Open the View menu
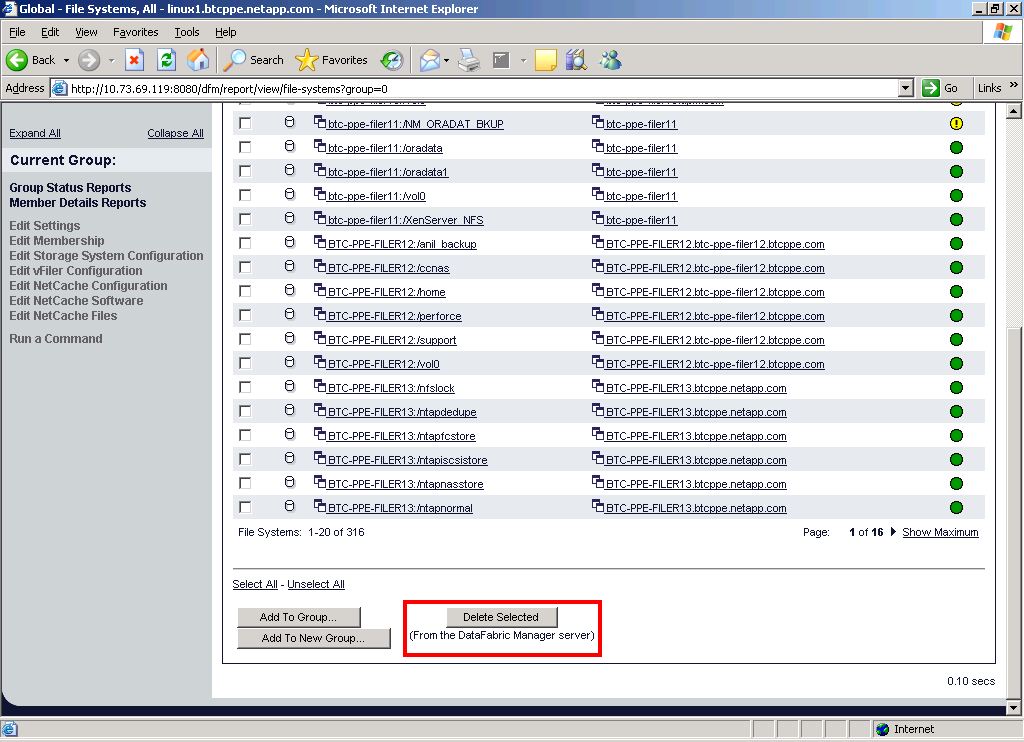This screenshot has width=1024, height=742. [86, 32]
